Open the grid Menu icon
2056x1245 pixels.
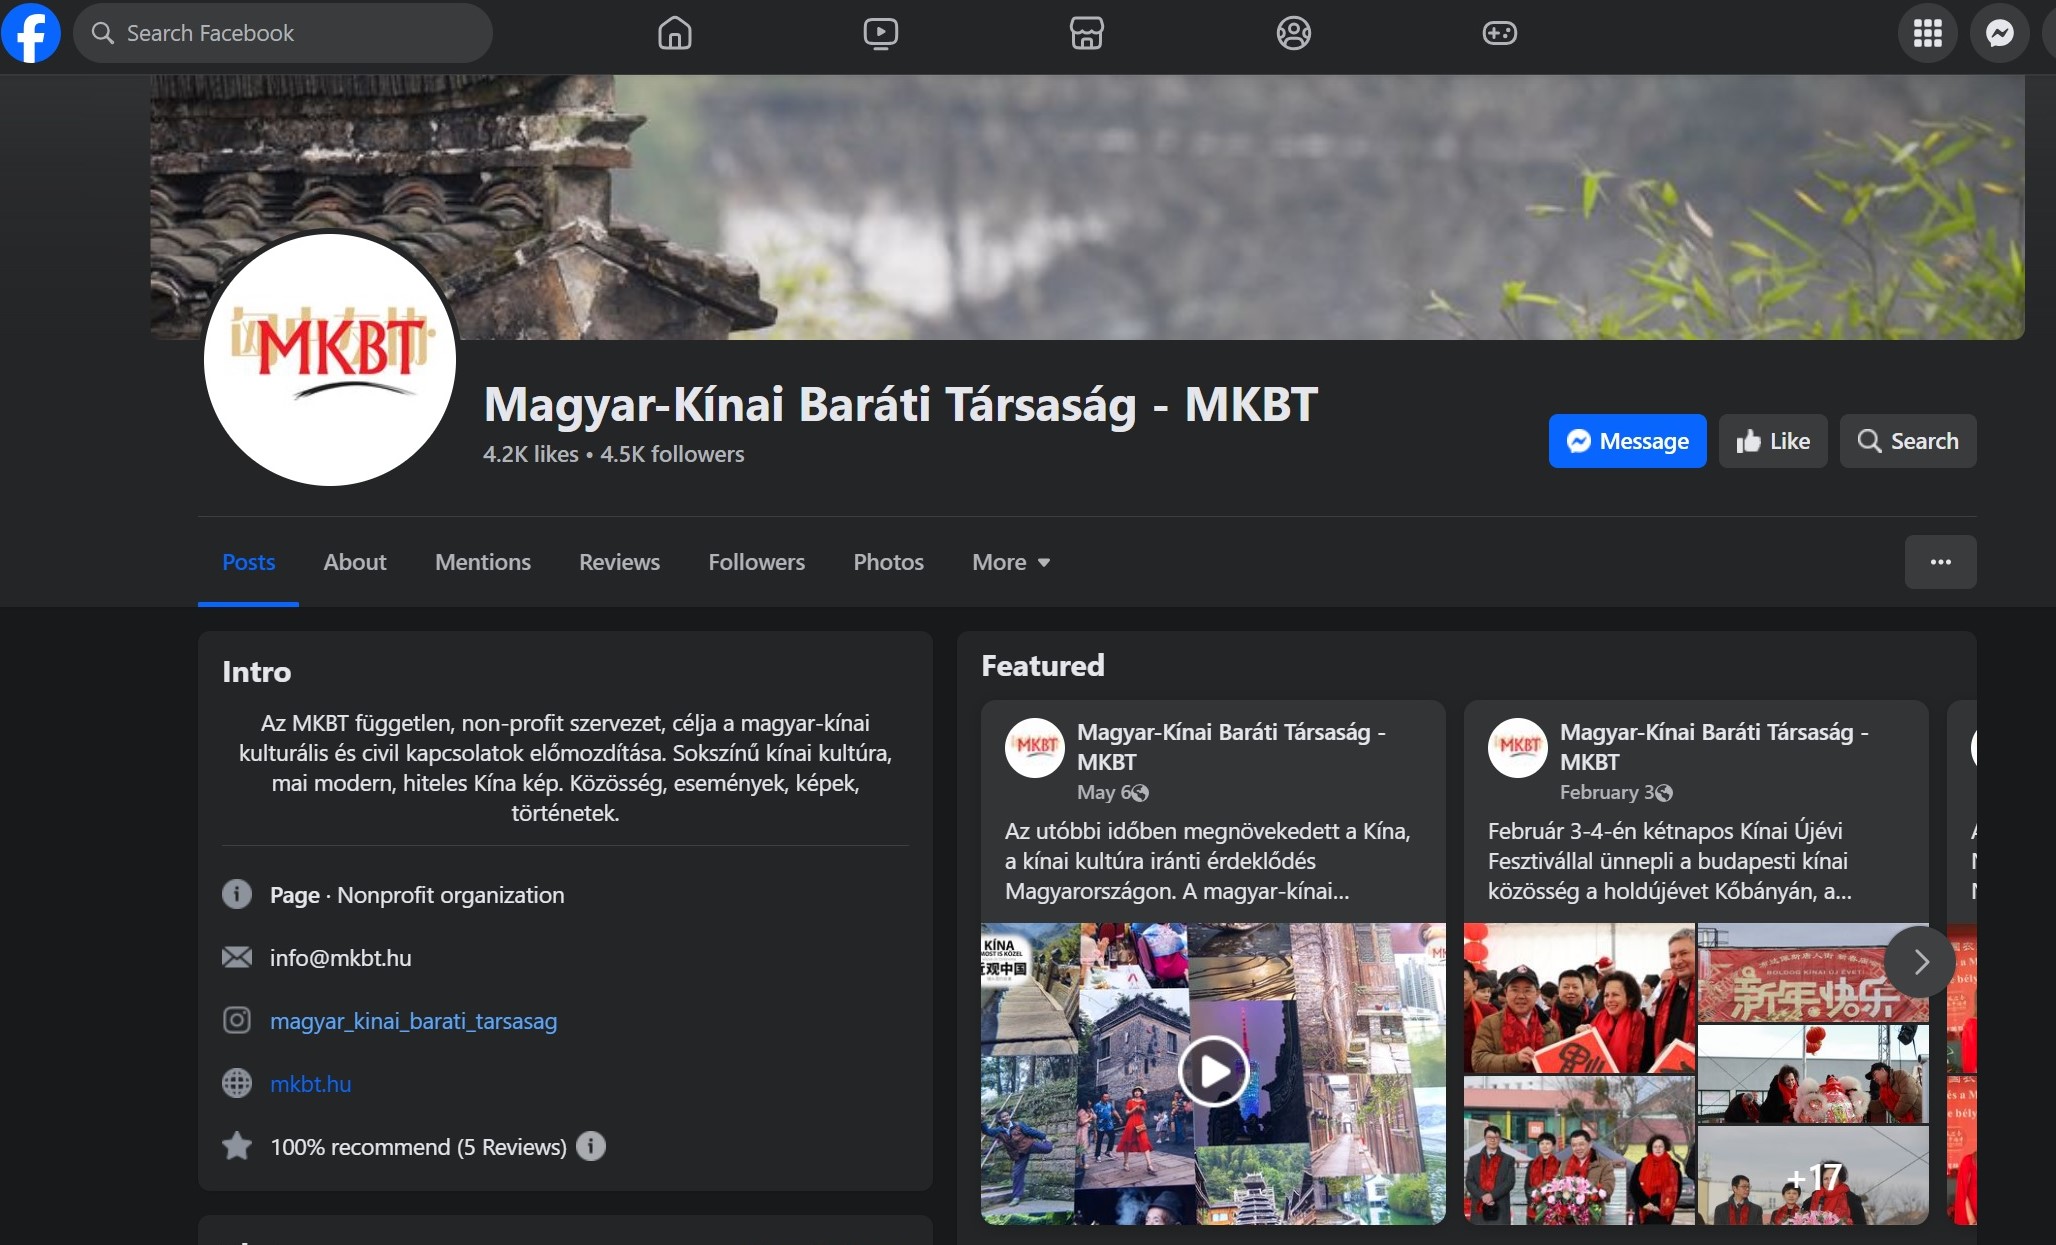(1927, 33)
